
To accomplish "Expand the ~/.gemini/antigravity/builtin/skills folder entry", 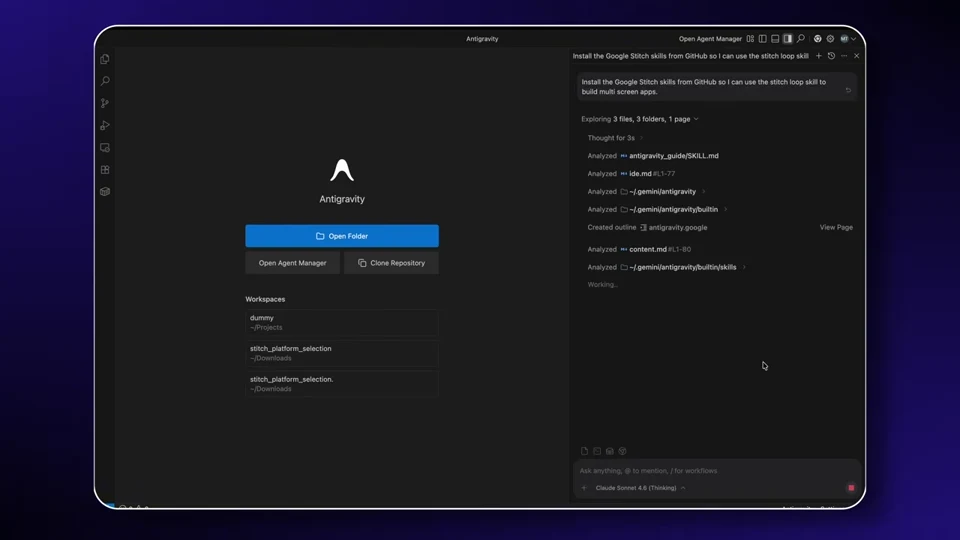I will pos(683,267).
